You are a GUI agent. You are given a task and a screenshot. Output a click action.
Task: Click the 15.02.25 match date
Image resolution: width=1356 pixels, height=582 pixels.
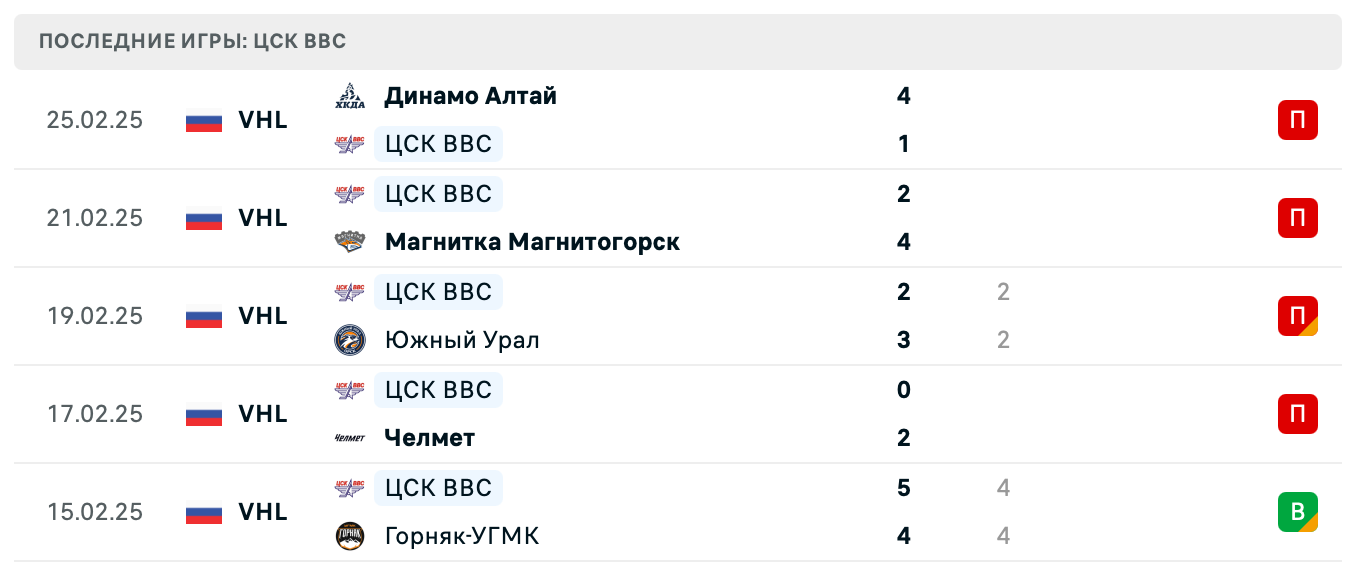[95, 512]
